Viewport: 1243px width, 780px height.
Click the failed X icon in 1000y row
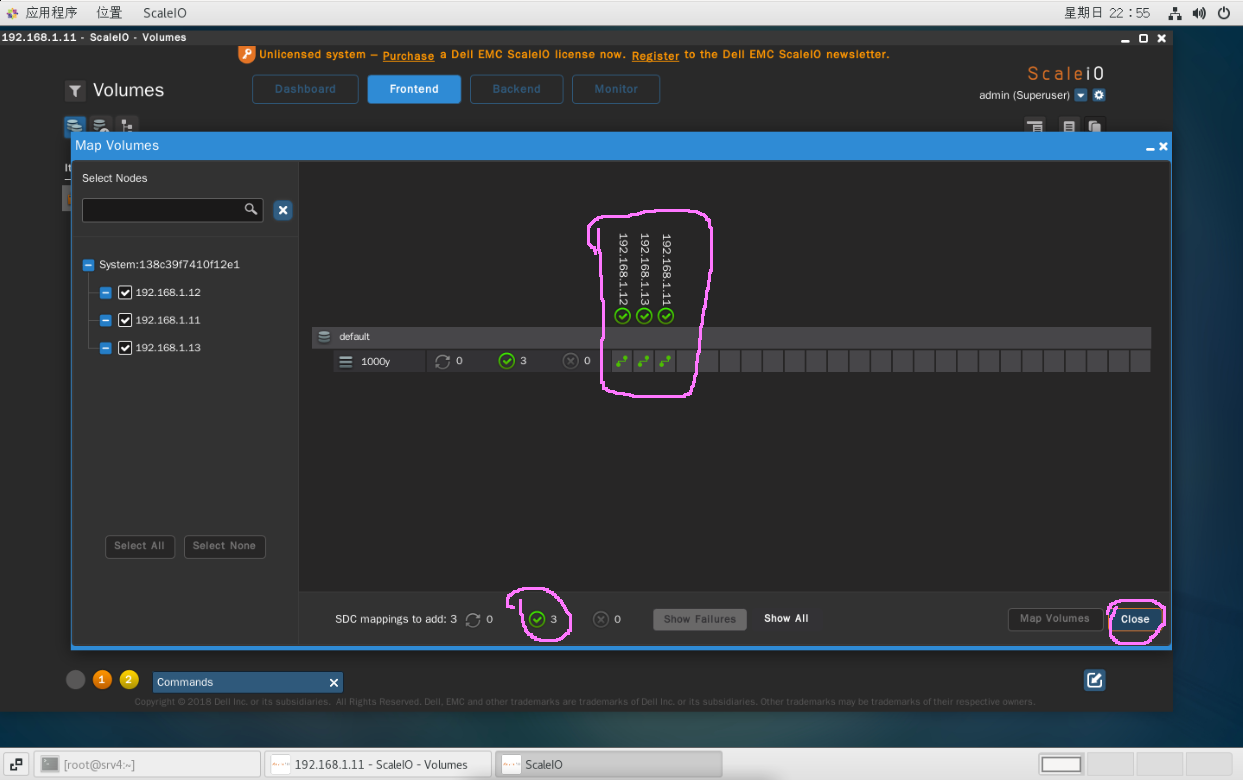click(x=570, y=361)
